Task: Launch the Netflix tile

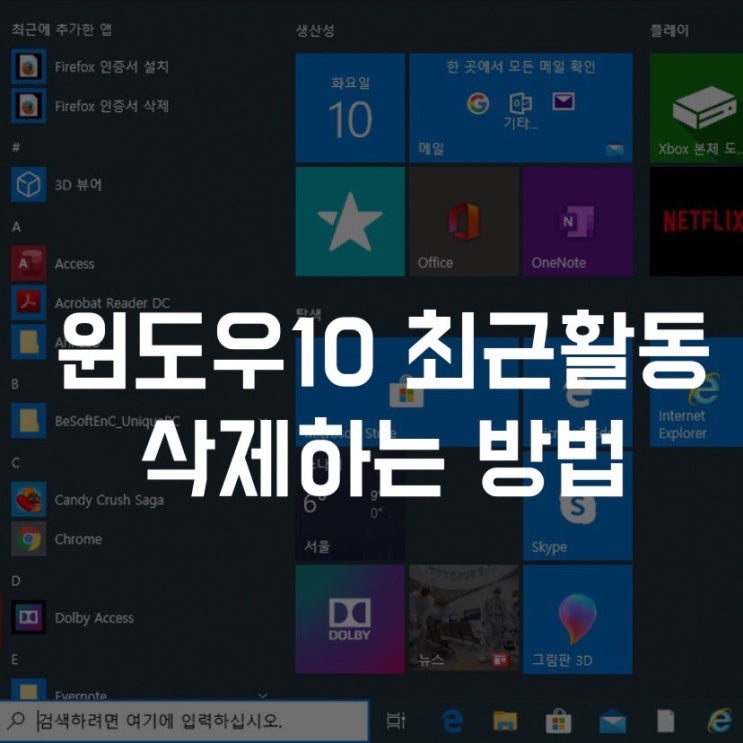Action: tap(696, 221)
